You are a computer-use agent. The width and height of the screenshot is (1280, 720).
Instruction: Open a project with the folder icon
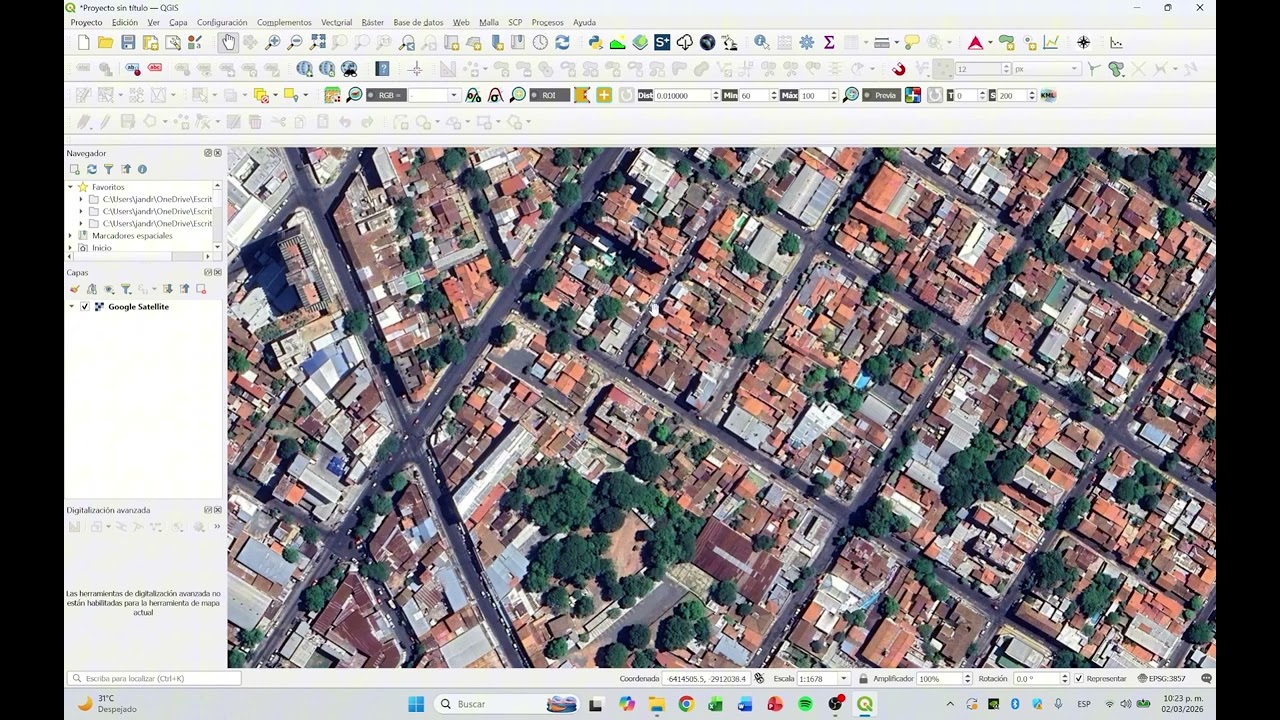pos(105,42)
